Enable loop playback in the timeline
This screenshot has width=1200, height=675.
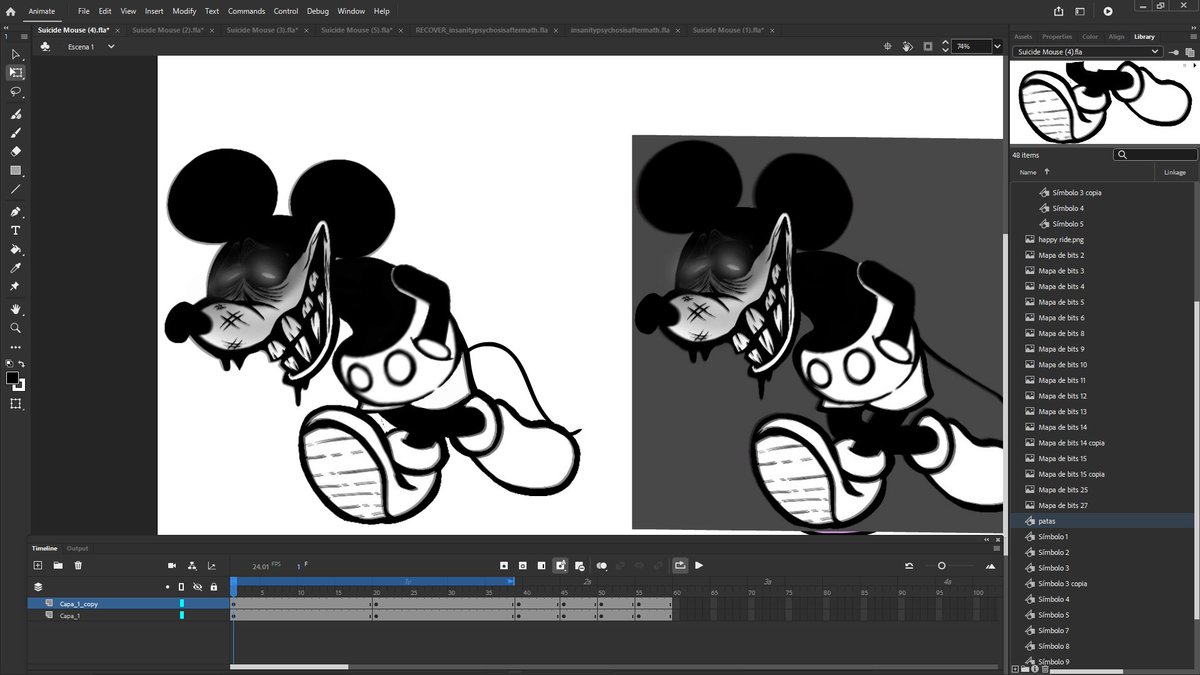[682, 565]
